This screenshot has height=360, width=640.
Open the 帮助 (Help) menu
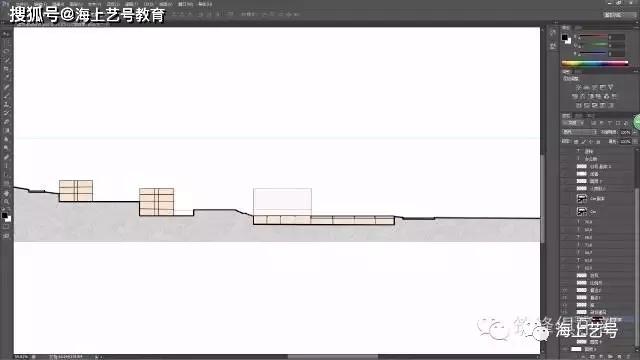click(205, 4)
